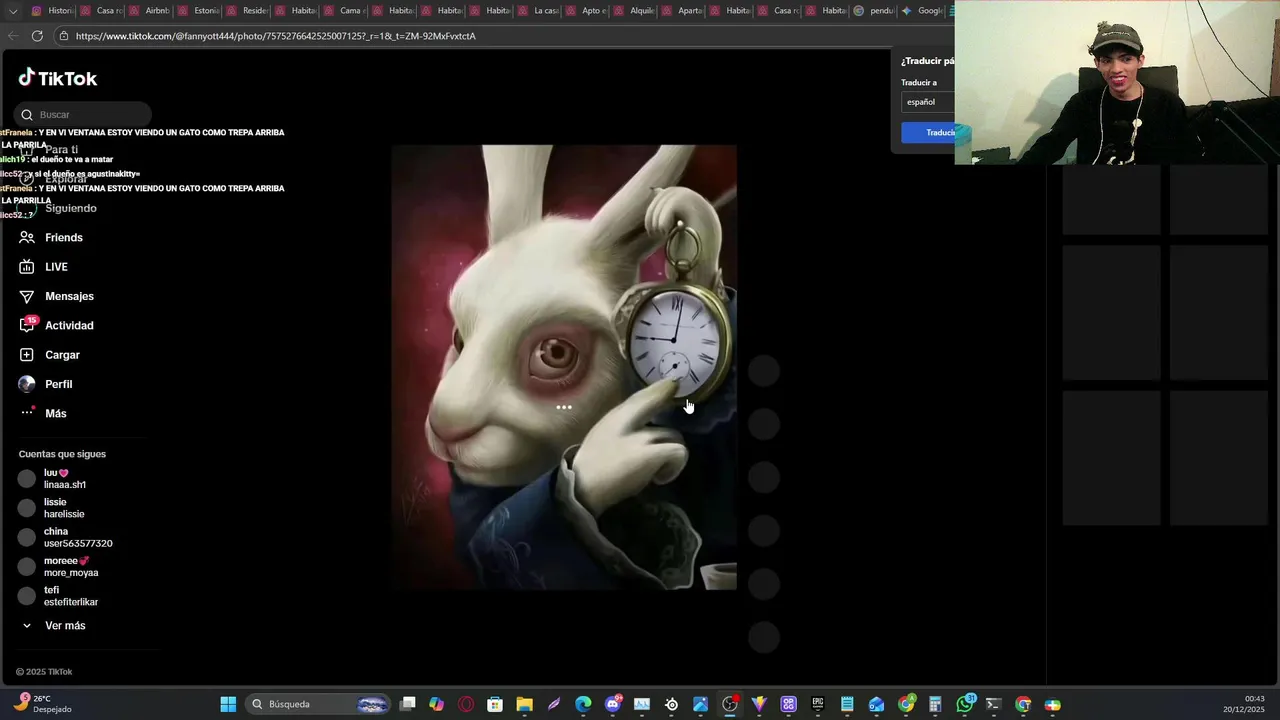Viewport: 1280px width, 720px height.
Task: Click the site info icon in address bar
Action: point(64,36)
